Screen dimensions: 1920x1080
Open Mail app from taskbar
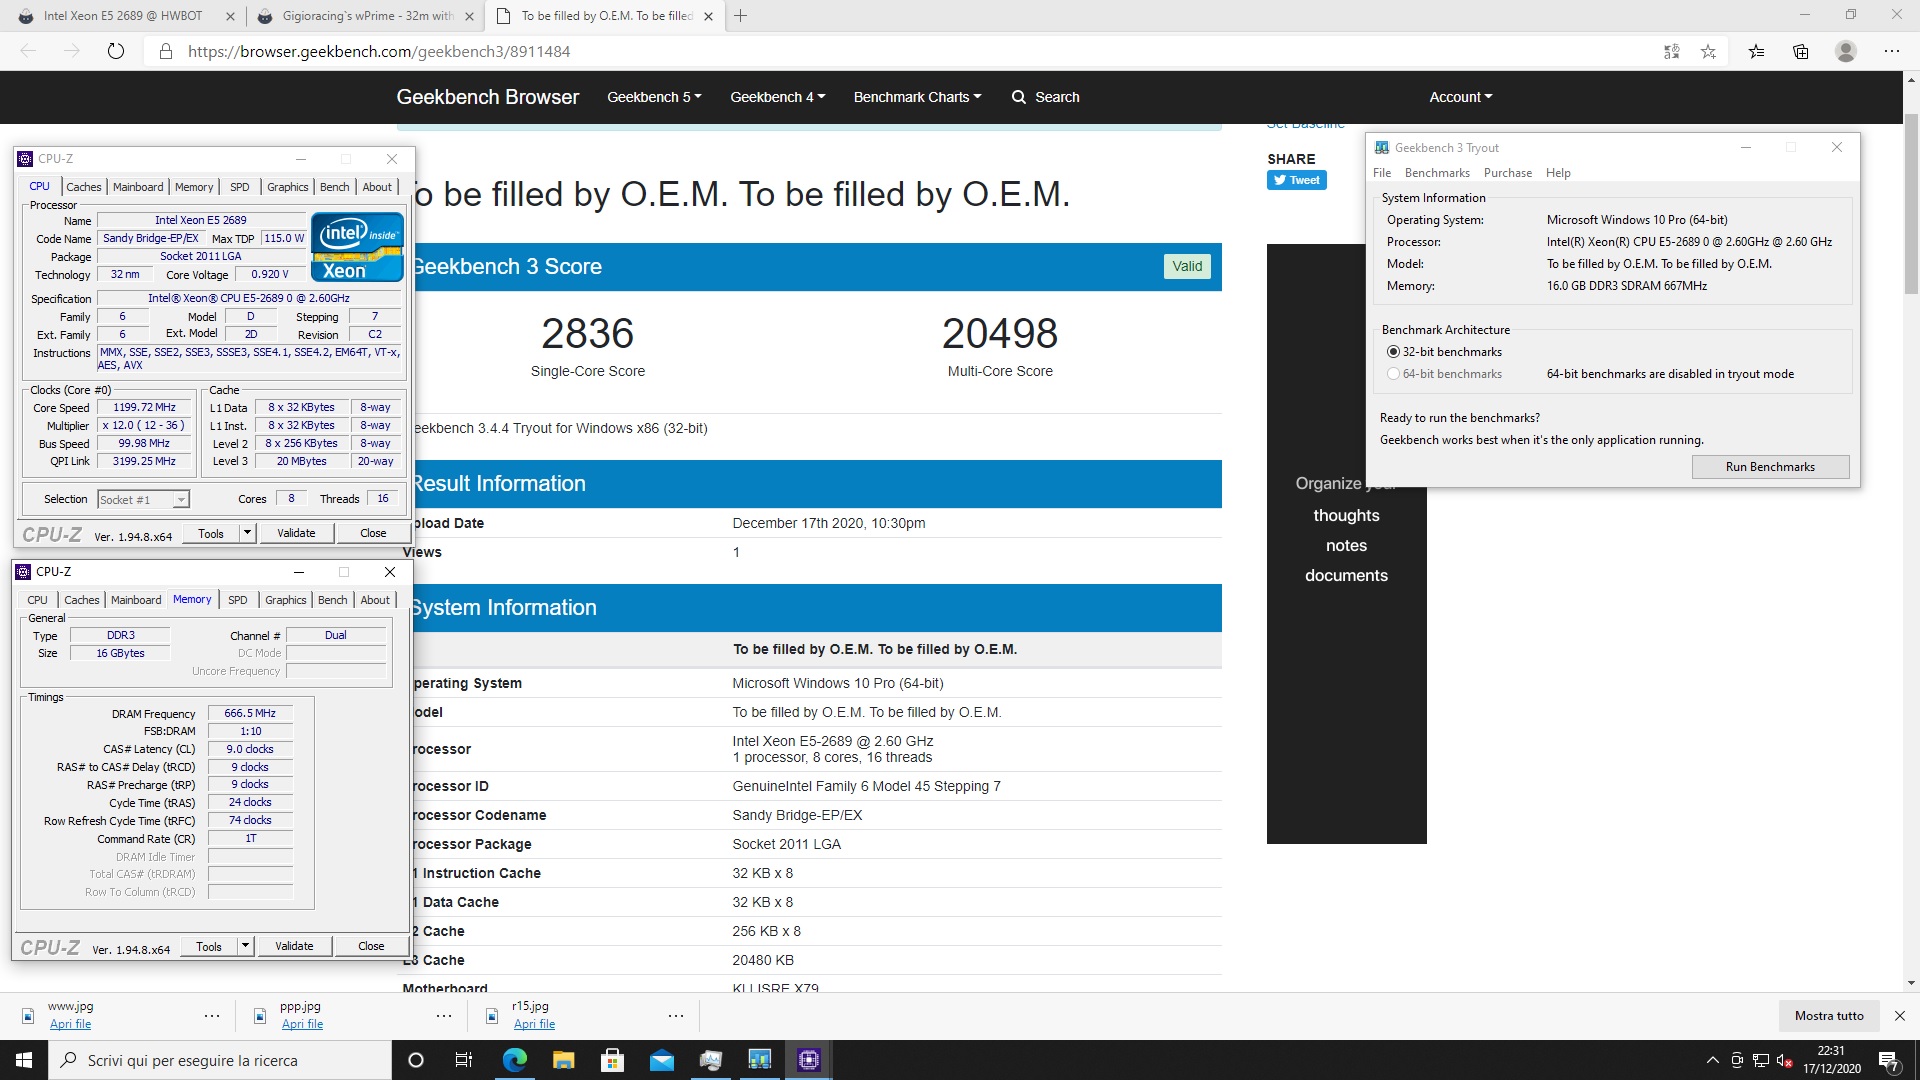click(661, 1060)
